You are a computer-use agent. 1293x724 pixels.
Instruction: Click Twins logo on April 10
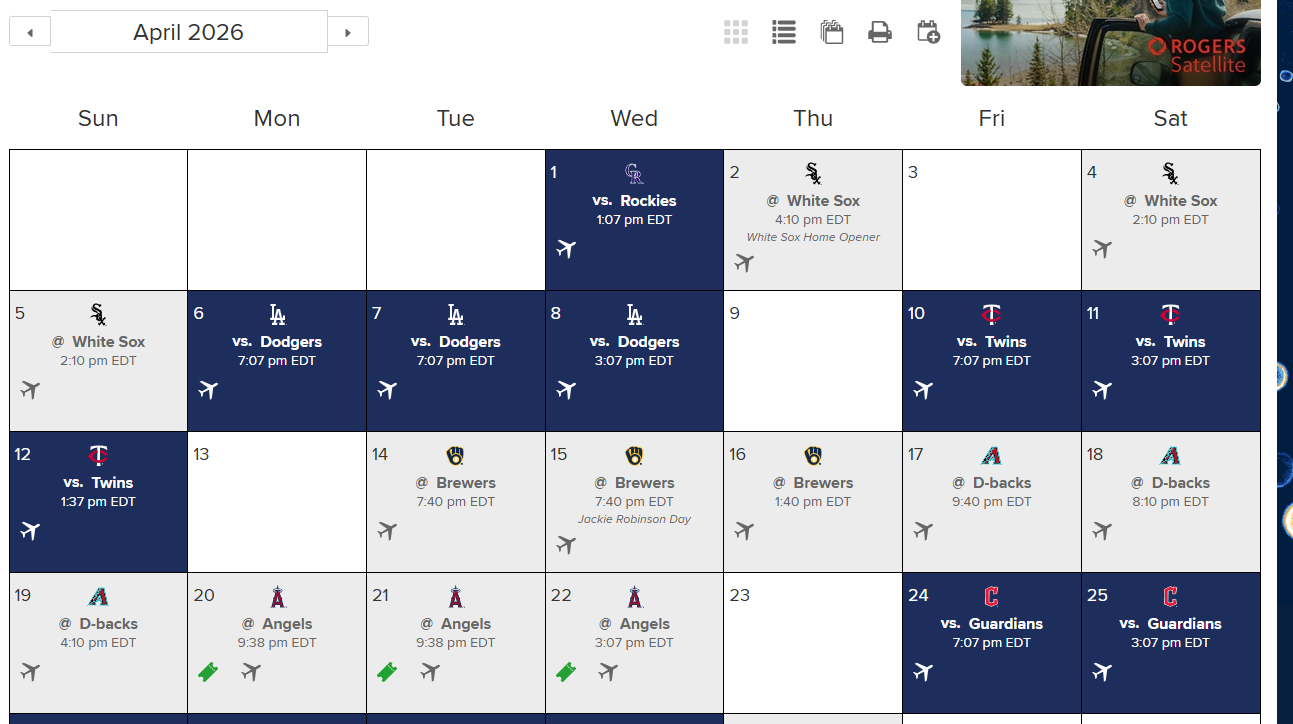(x=991, y=315)
